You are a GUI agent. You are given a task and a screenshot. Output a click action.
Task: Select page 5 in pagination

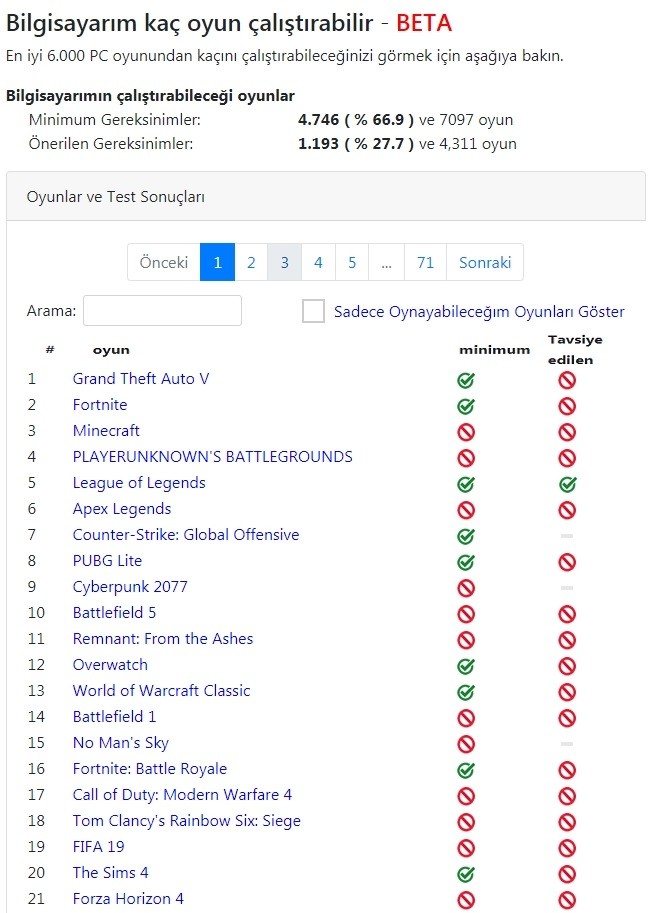click(352, 262)
